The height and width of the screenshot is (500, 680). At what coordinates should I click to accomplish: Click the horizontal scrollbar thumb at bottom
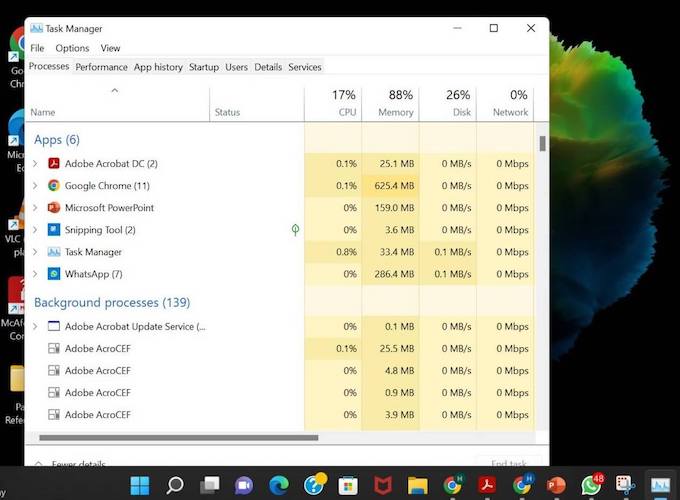coord(179,438)
